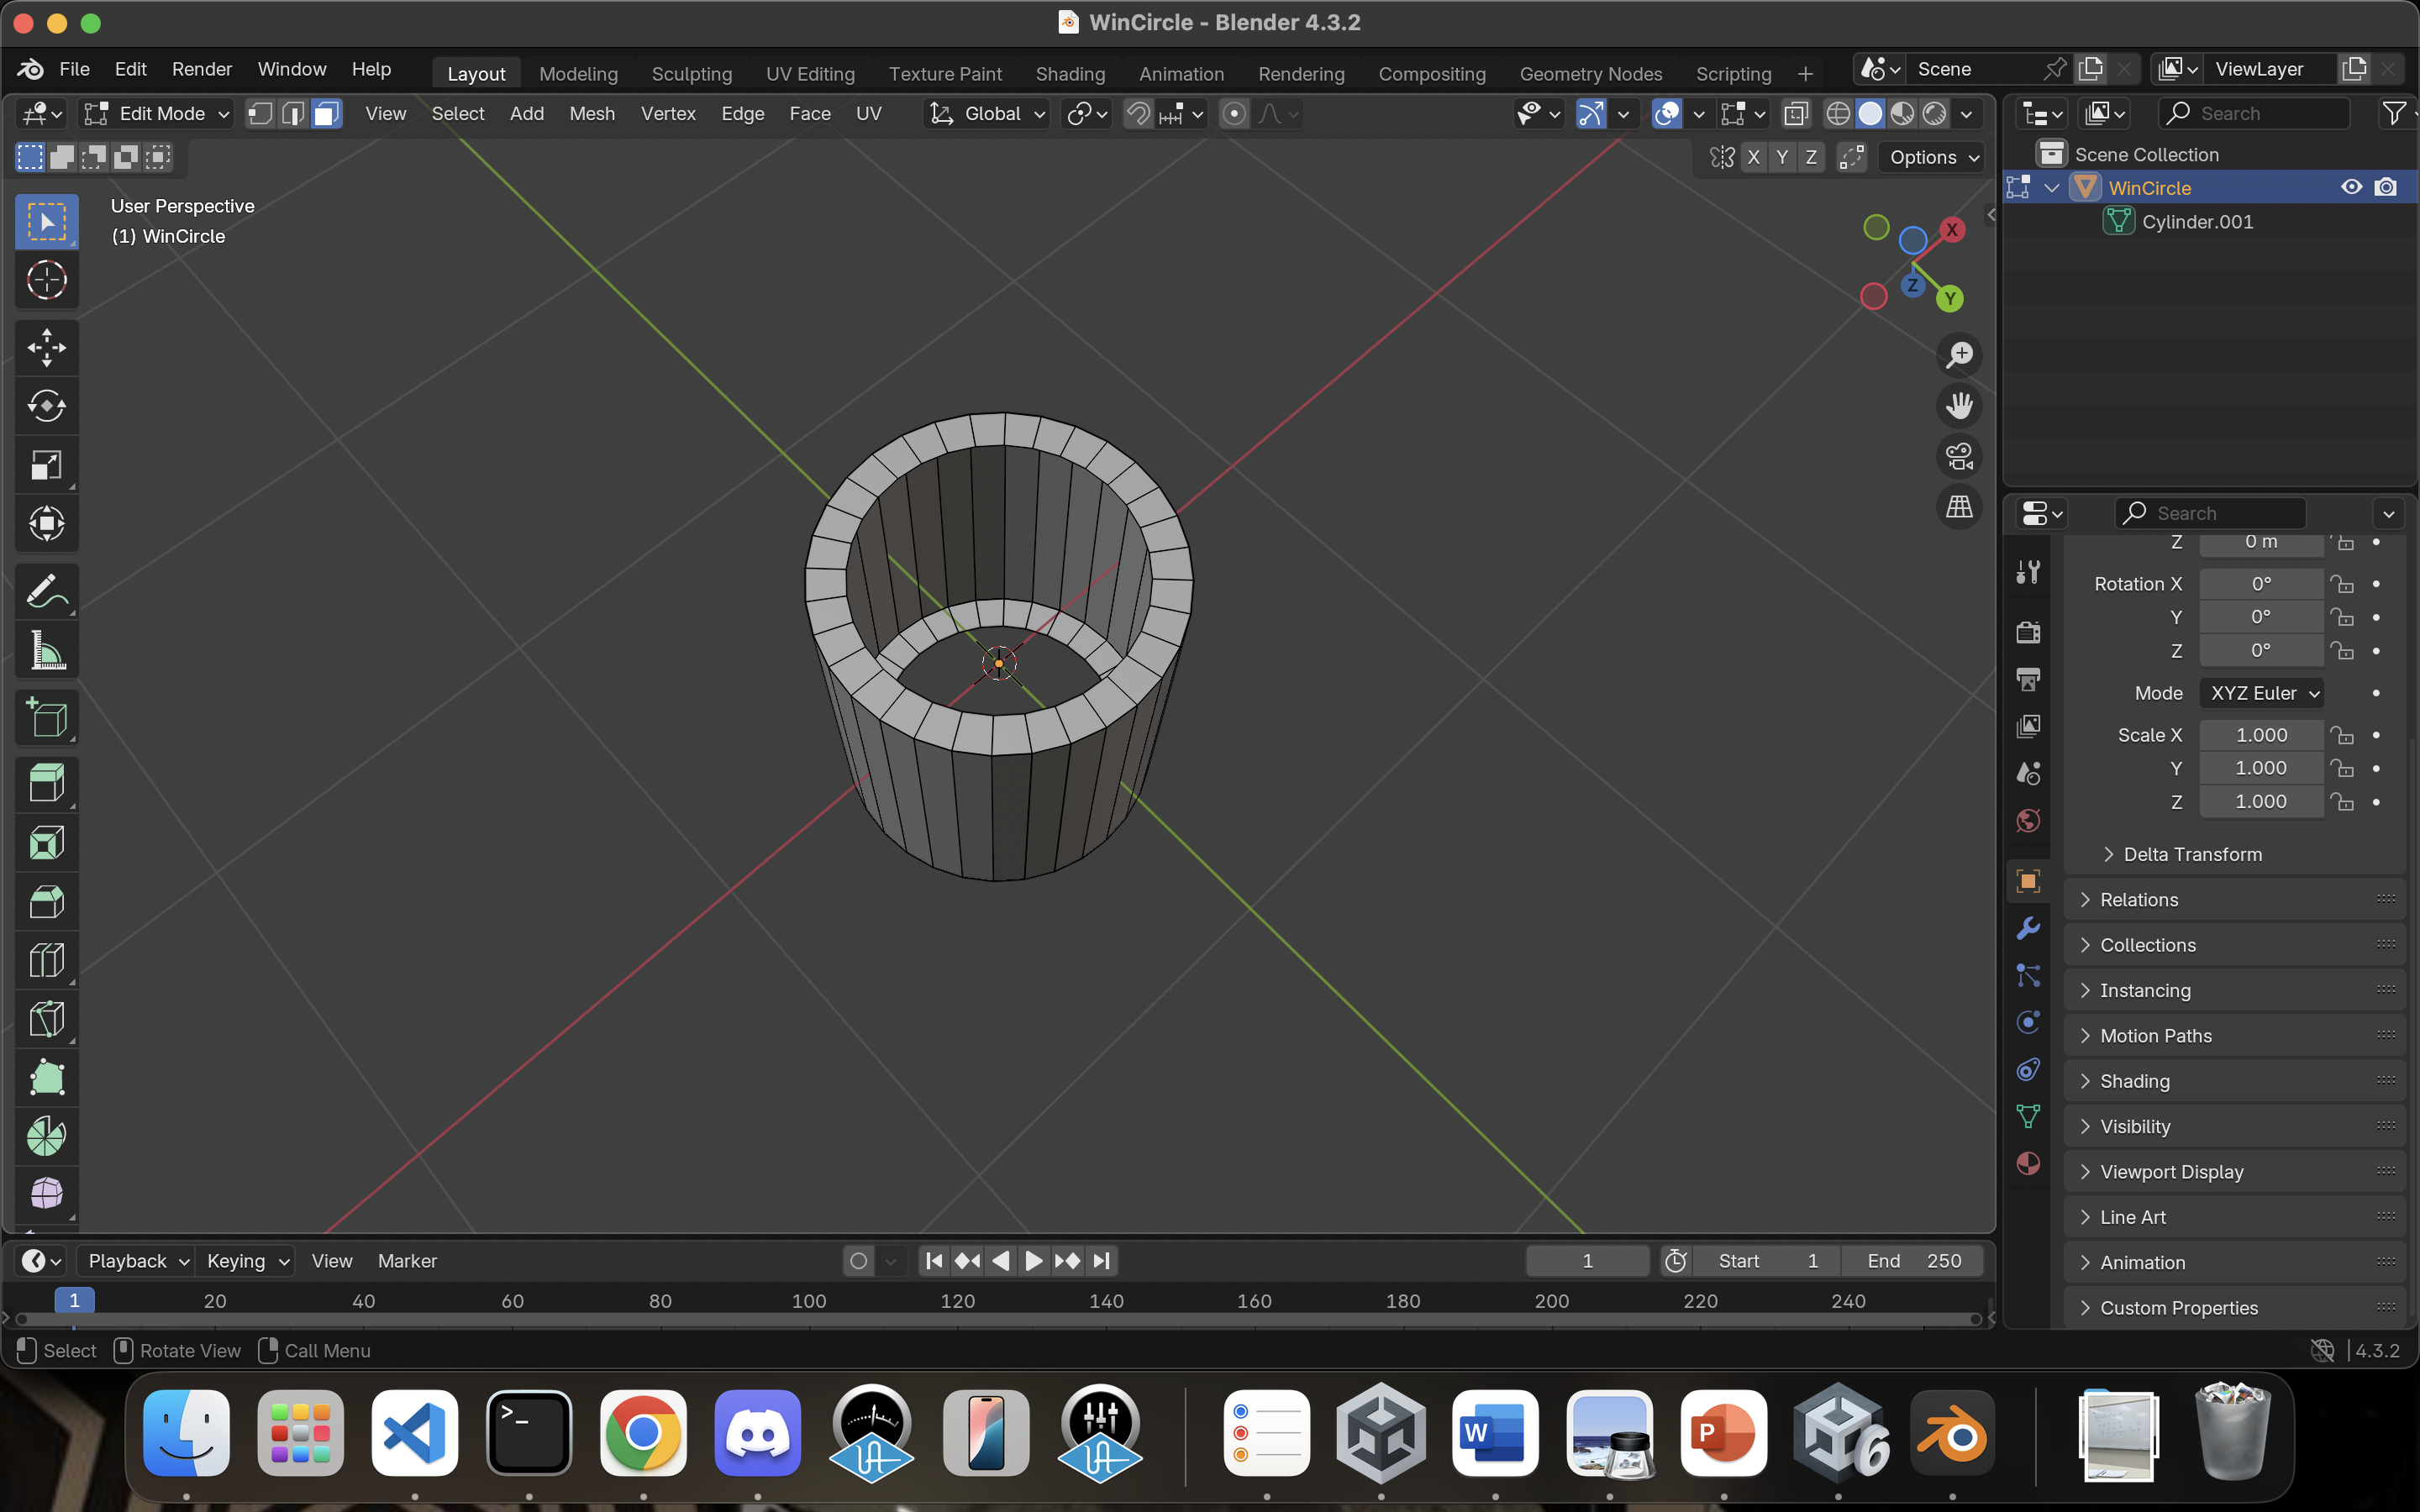Select the Rotate tool

coord(46,406)
